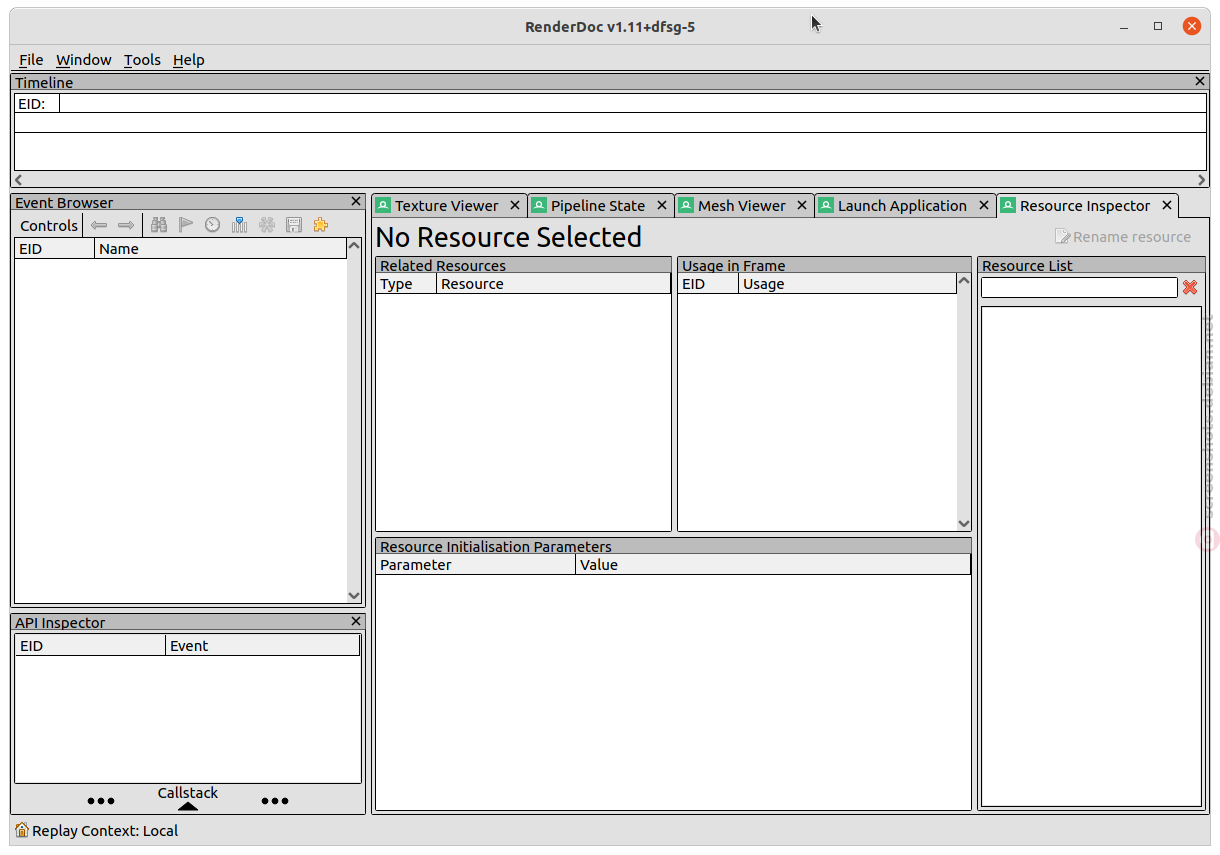
Task: Close the RenderDoc window
Action: point(1191,26)
